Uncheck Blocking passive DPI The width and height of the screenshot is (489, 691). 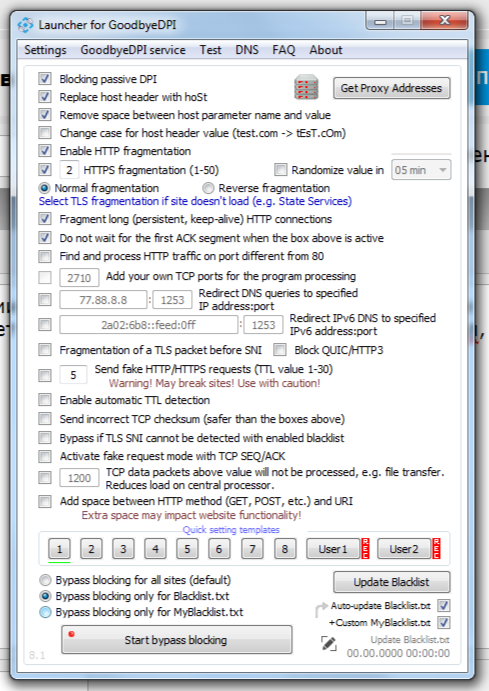click(44, 78)
